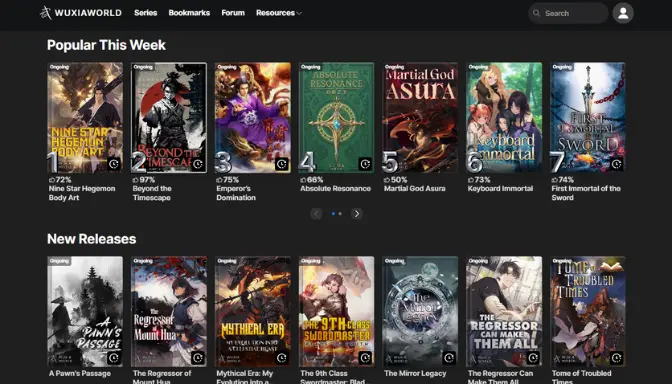Click the thumbs-up 97% rating icon

point(135,180)
